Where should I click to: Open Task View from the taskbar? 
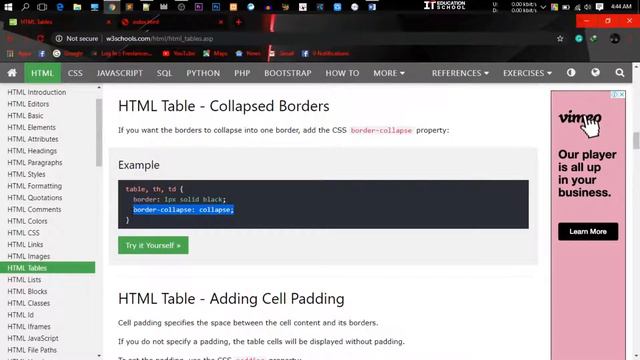(42, 7)
